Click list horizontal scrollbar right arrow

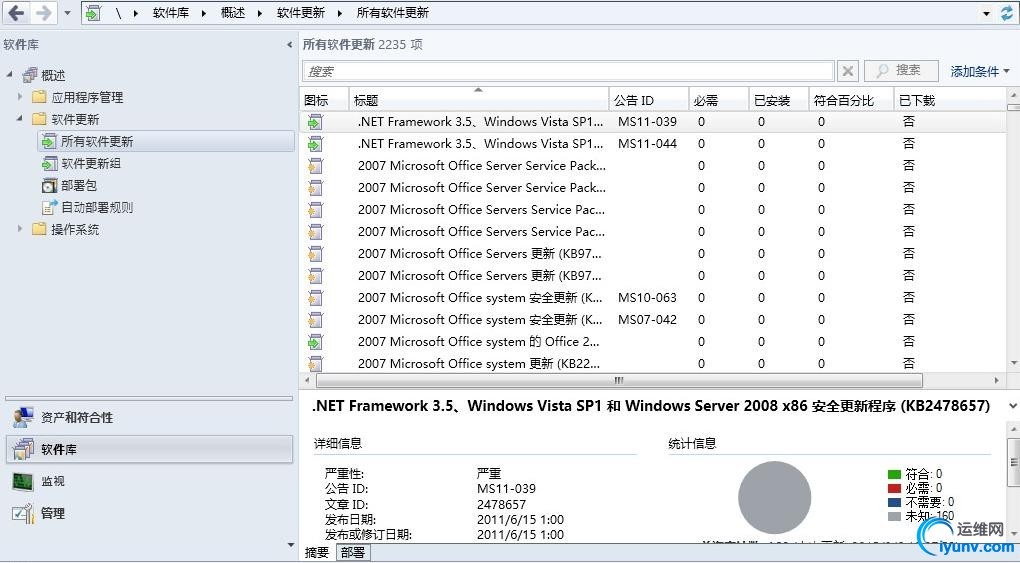pyautogui.click(x=997, y=380)
